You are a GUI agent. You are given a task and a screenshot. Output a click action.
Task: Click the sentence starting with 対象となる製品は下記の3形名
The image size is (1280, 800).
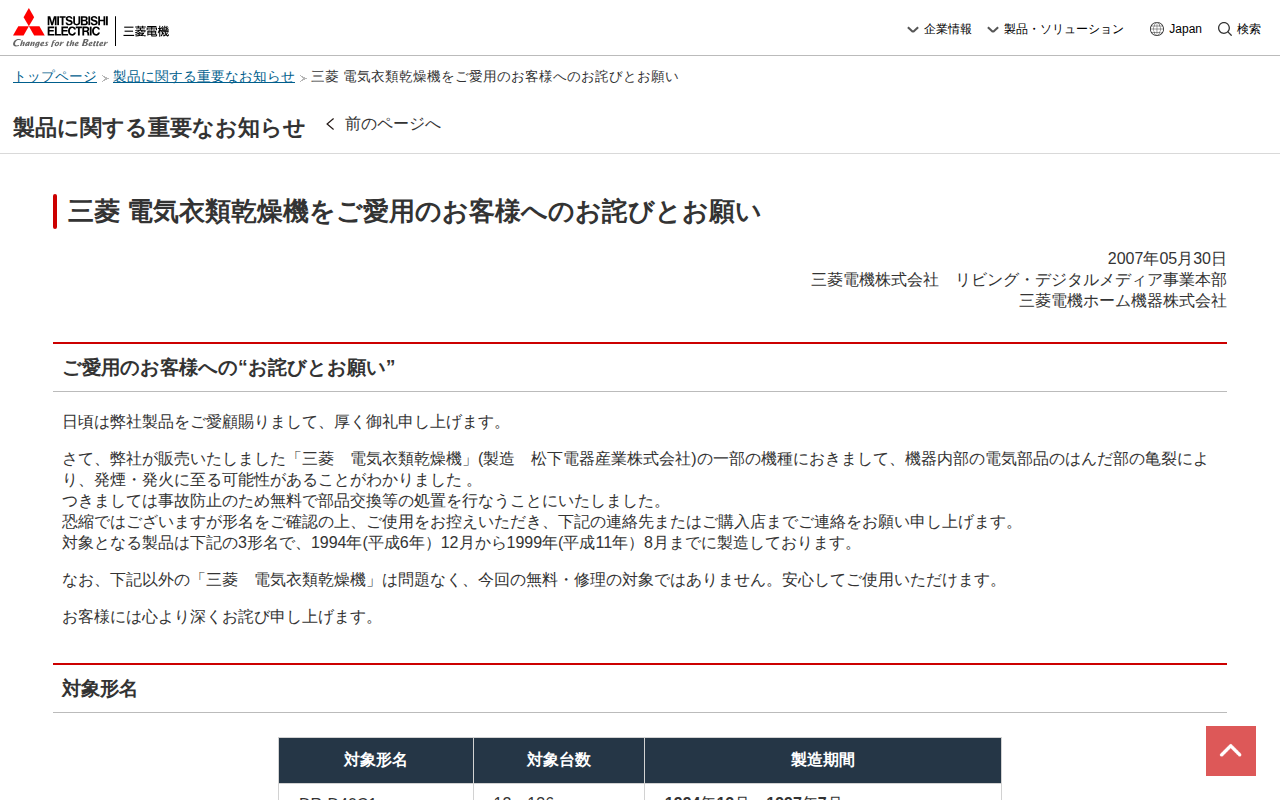tap(460, 544)
